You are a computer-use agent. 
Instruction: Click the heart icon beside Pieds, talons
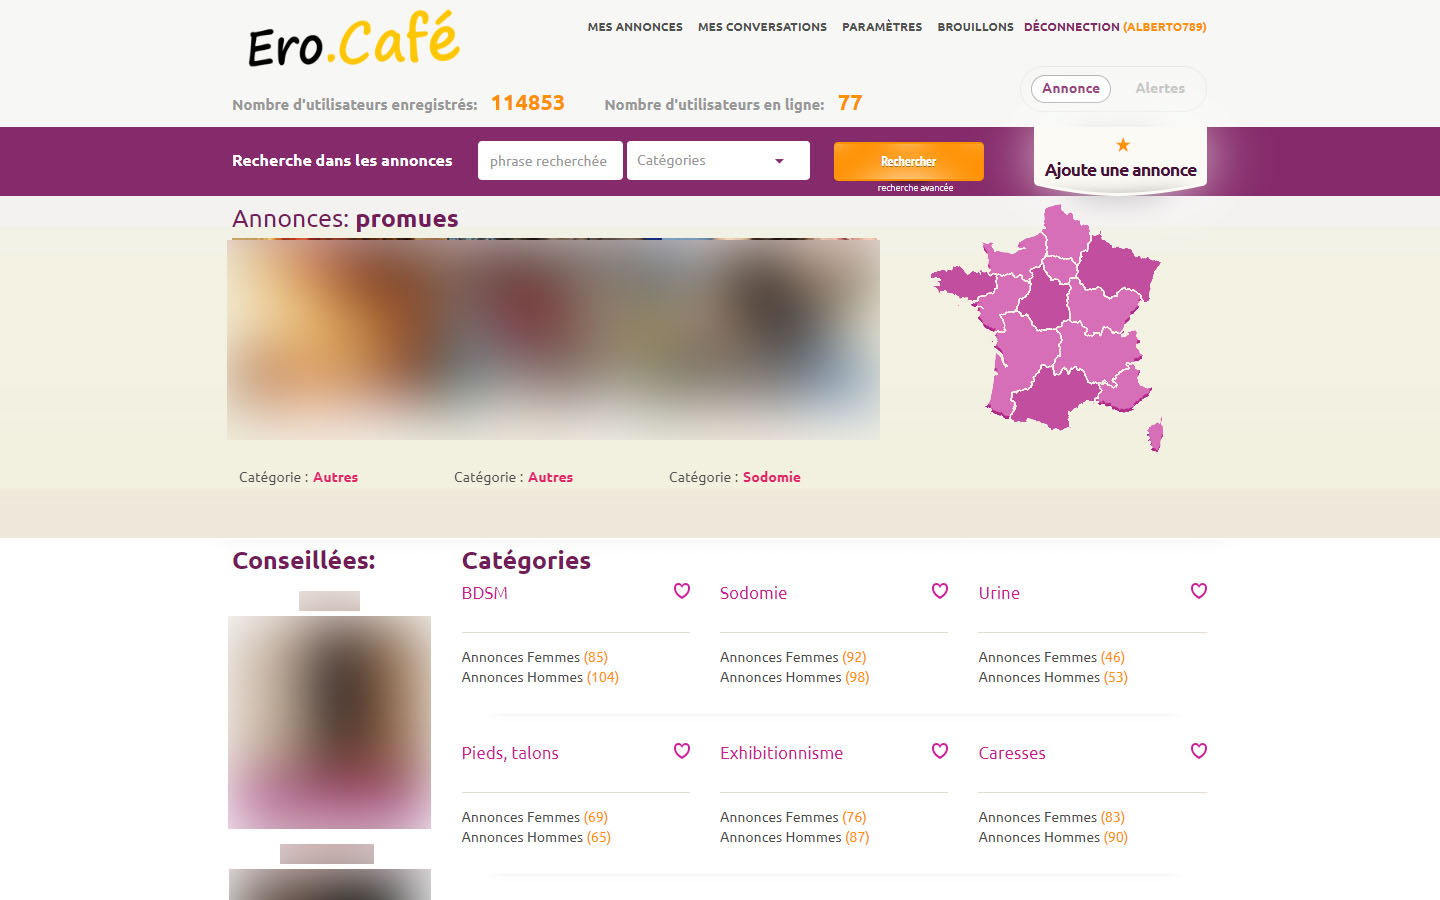[x=681, y=751]
